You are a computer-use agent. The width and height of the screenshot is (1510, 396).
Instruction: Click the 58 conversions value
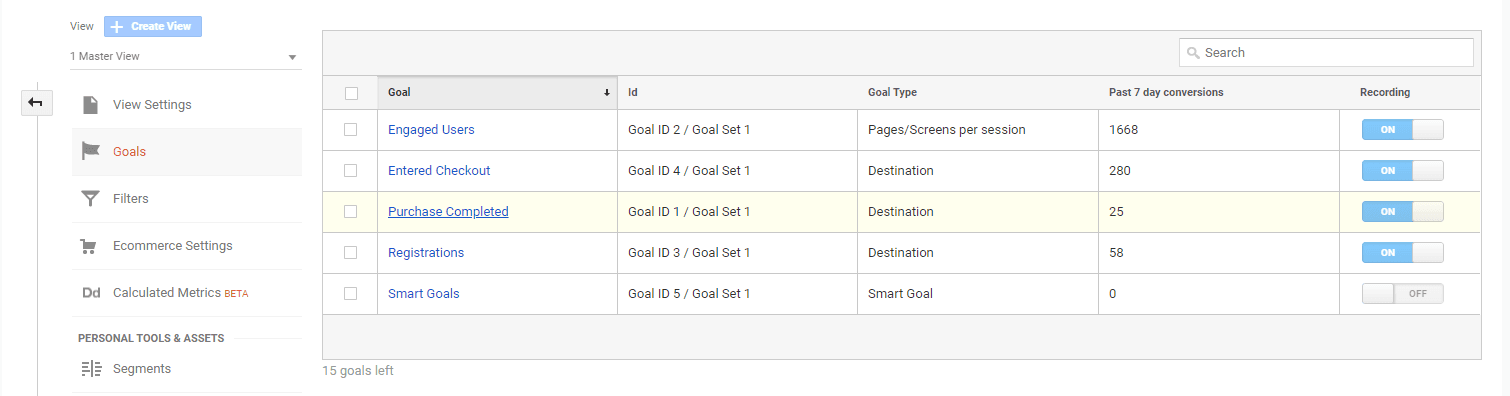tap(1116, 253)
